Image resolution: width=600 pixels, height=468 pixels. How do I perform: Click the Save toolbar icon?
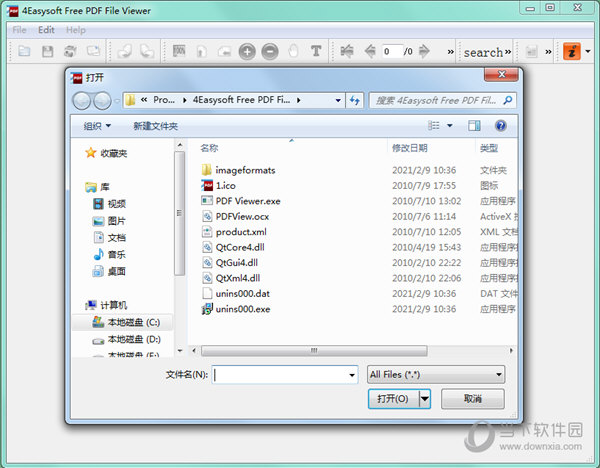click(x=47, y=51)
